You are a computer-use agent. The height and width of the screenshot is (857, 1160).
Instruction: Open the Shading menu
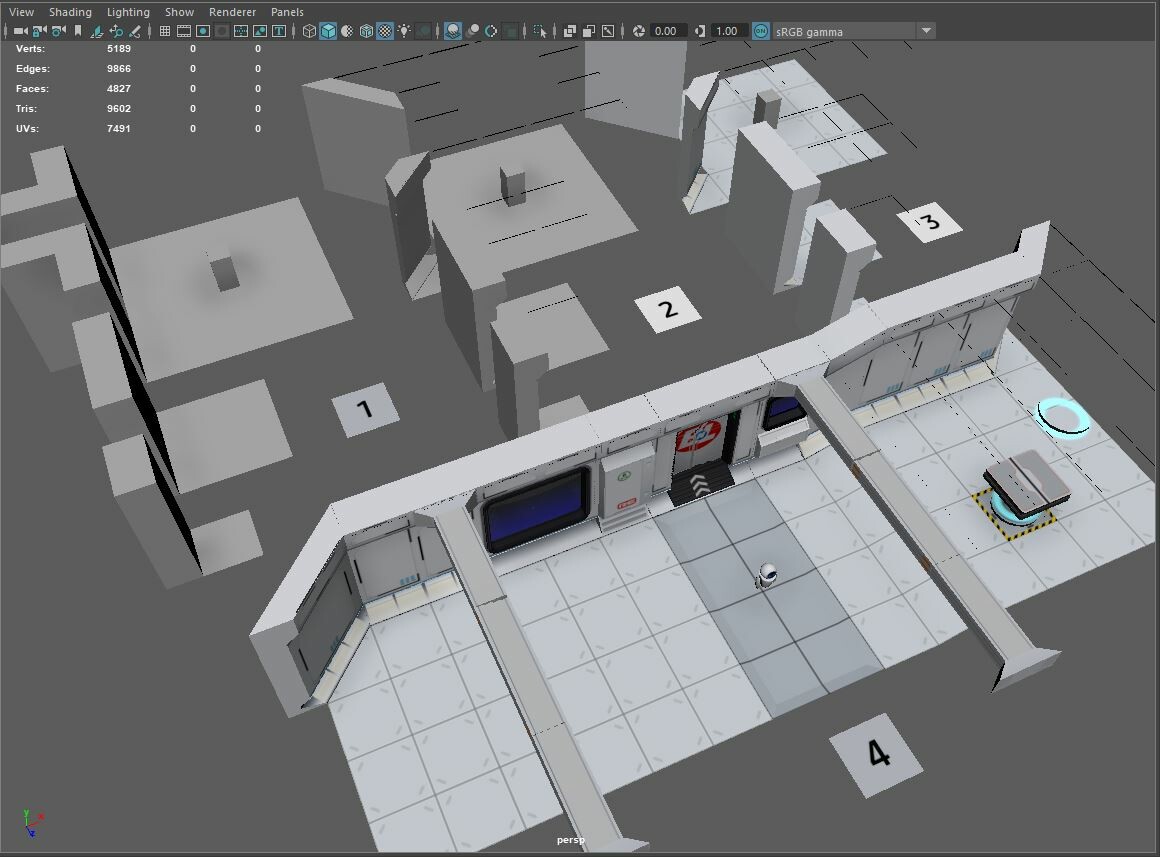pyautogui.click(x=70, y=11)
